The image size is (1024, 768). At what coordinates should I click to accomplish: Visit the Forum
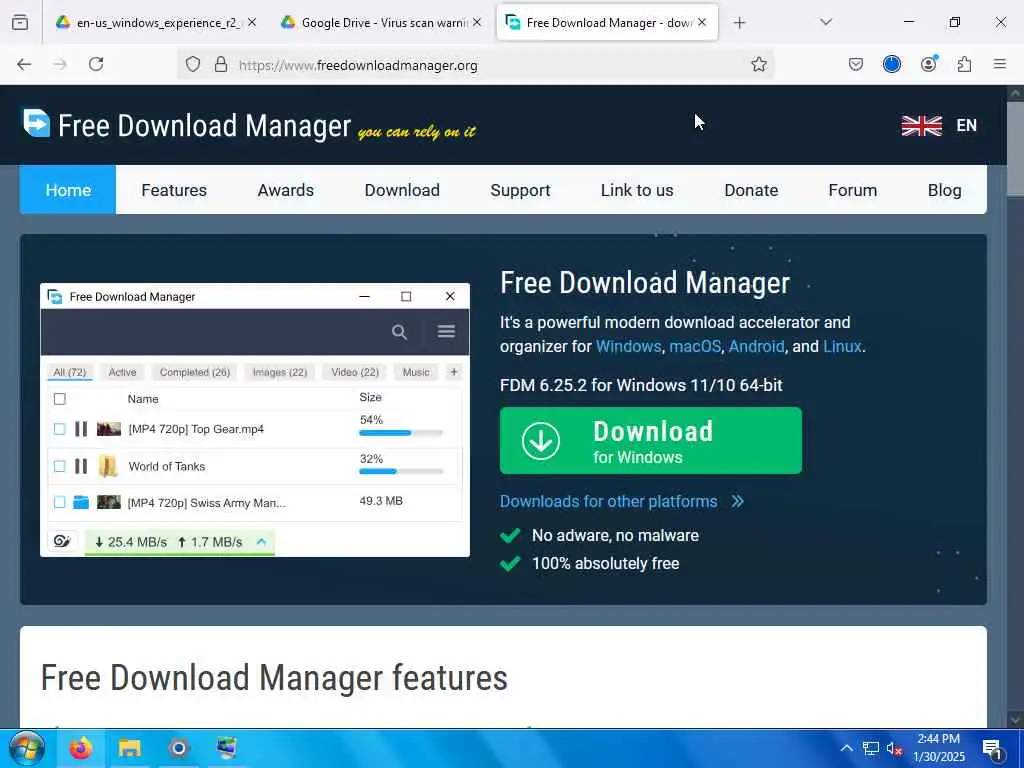[x=852, y=190]
